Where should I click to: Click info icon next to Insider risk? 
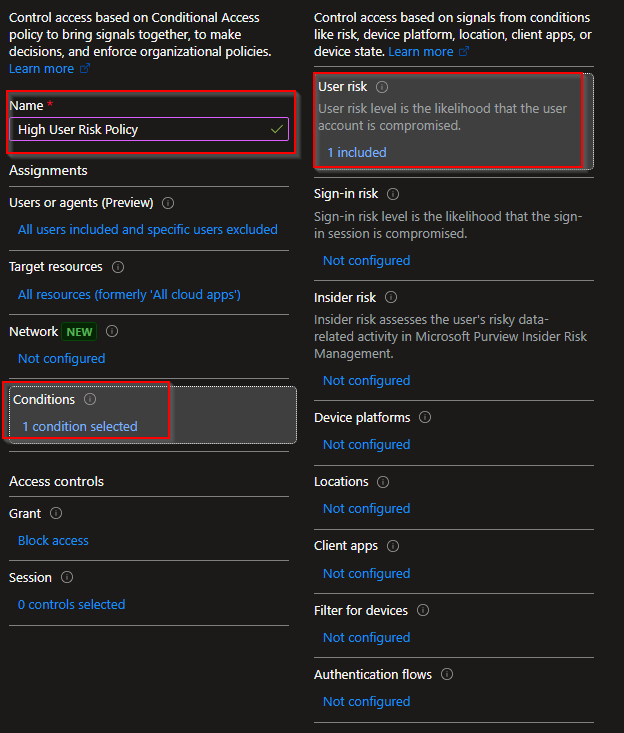tap(391, 298)
